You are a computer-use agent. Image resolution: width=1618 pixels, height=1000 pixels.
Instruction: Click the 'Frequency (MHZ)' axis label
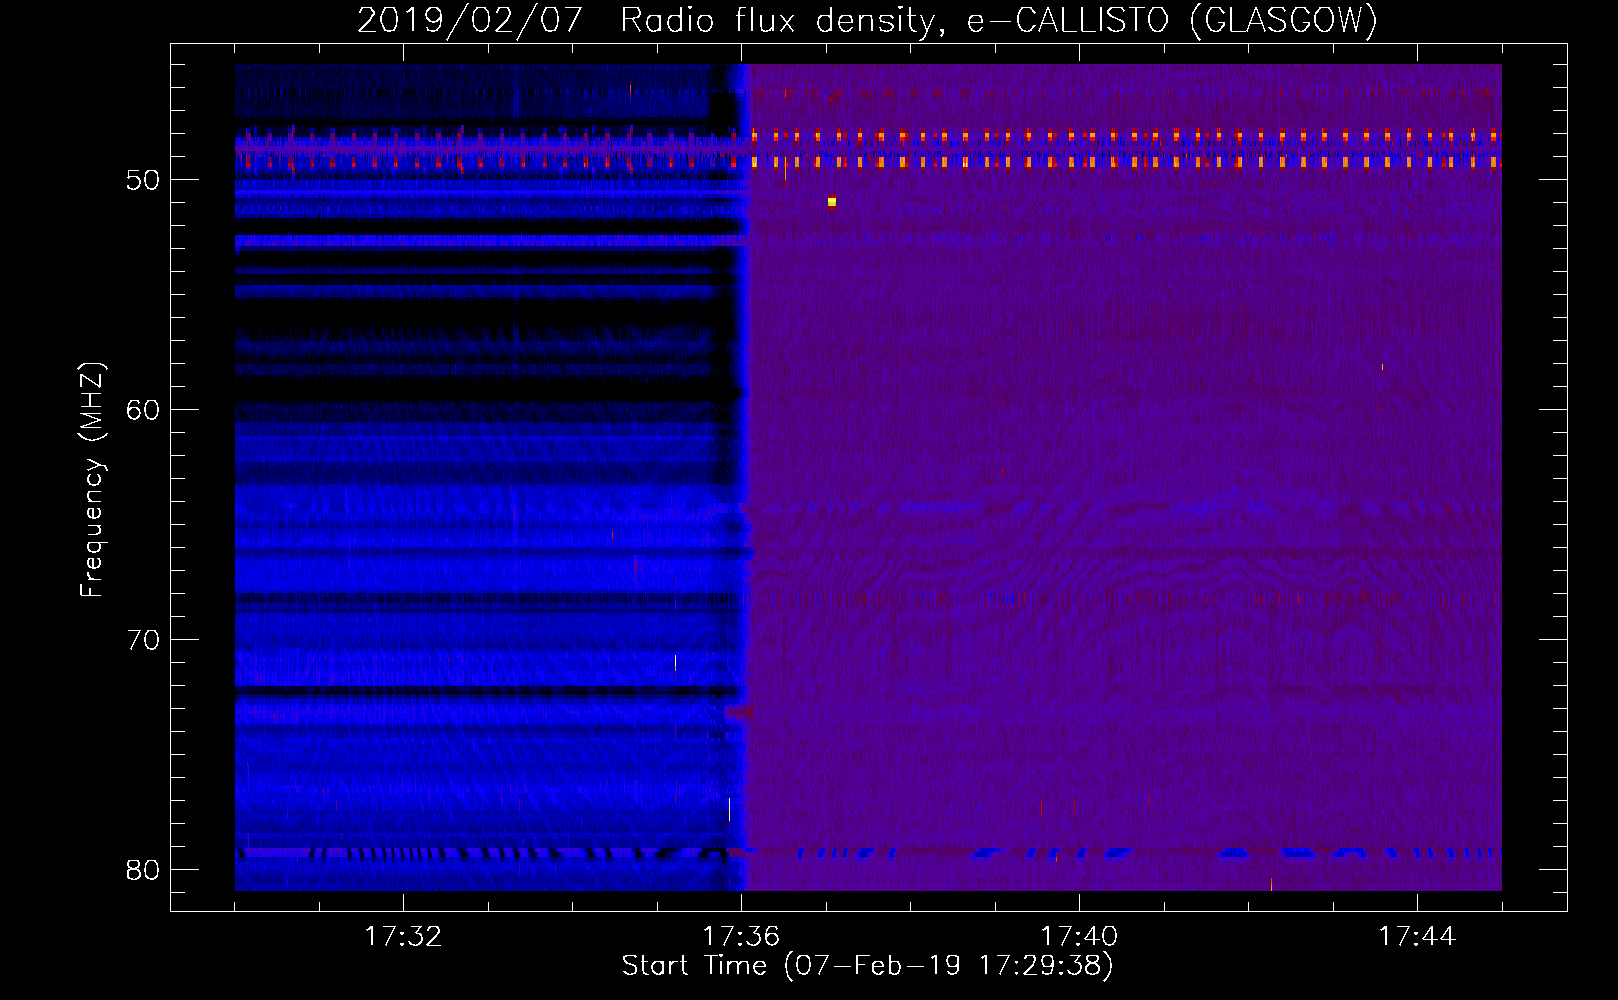pyautogui.click(x=92, y=480)
